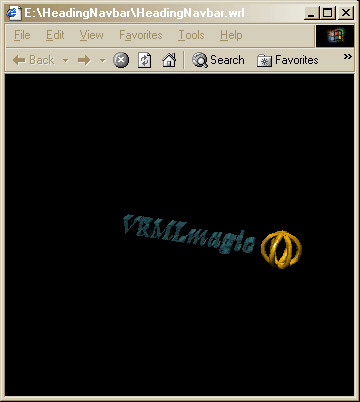
Task: Click the Internet Explorer title bar icon
Action: pyautogui.click(x=14, y=13)
